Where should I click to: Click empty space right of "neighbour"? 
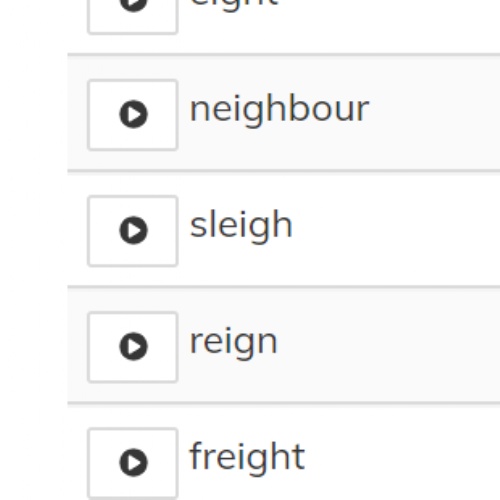pyautogui.click(x=433, y=113)
